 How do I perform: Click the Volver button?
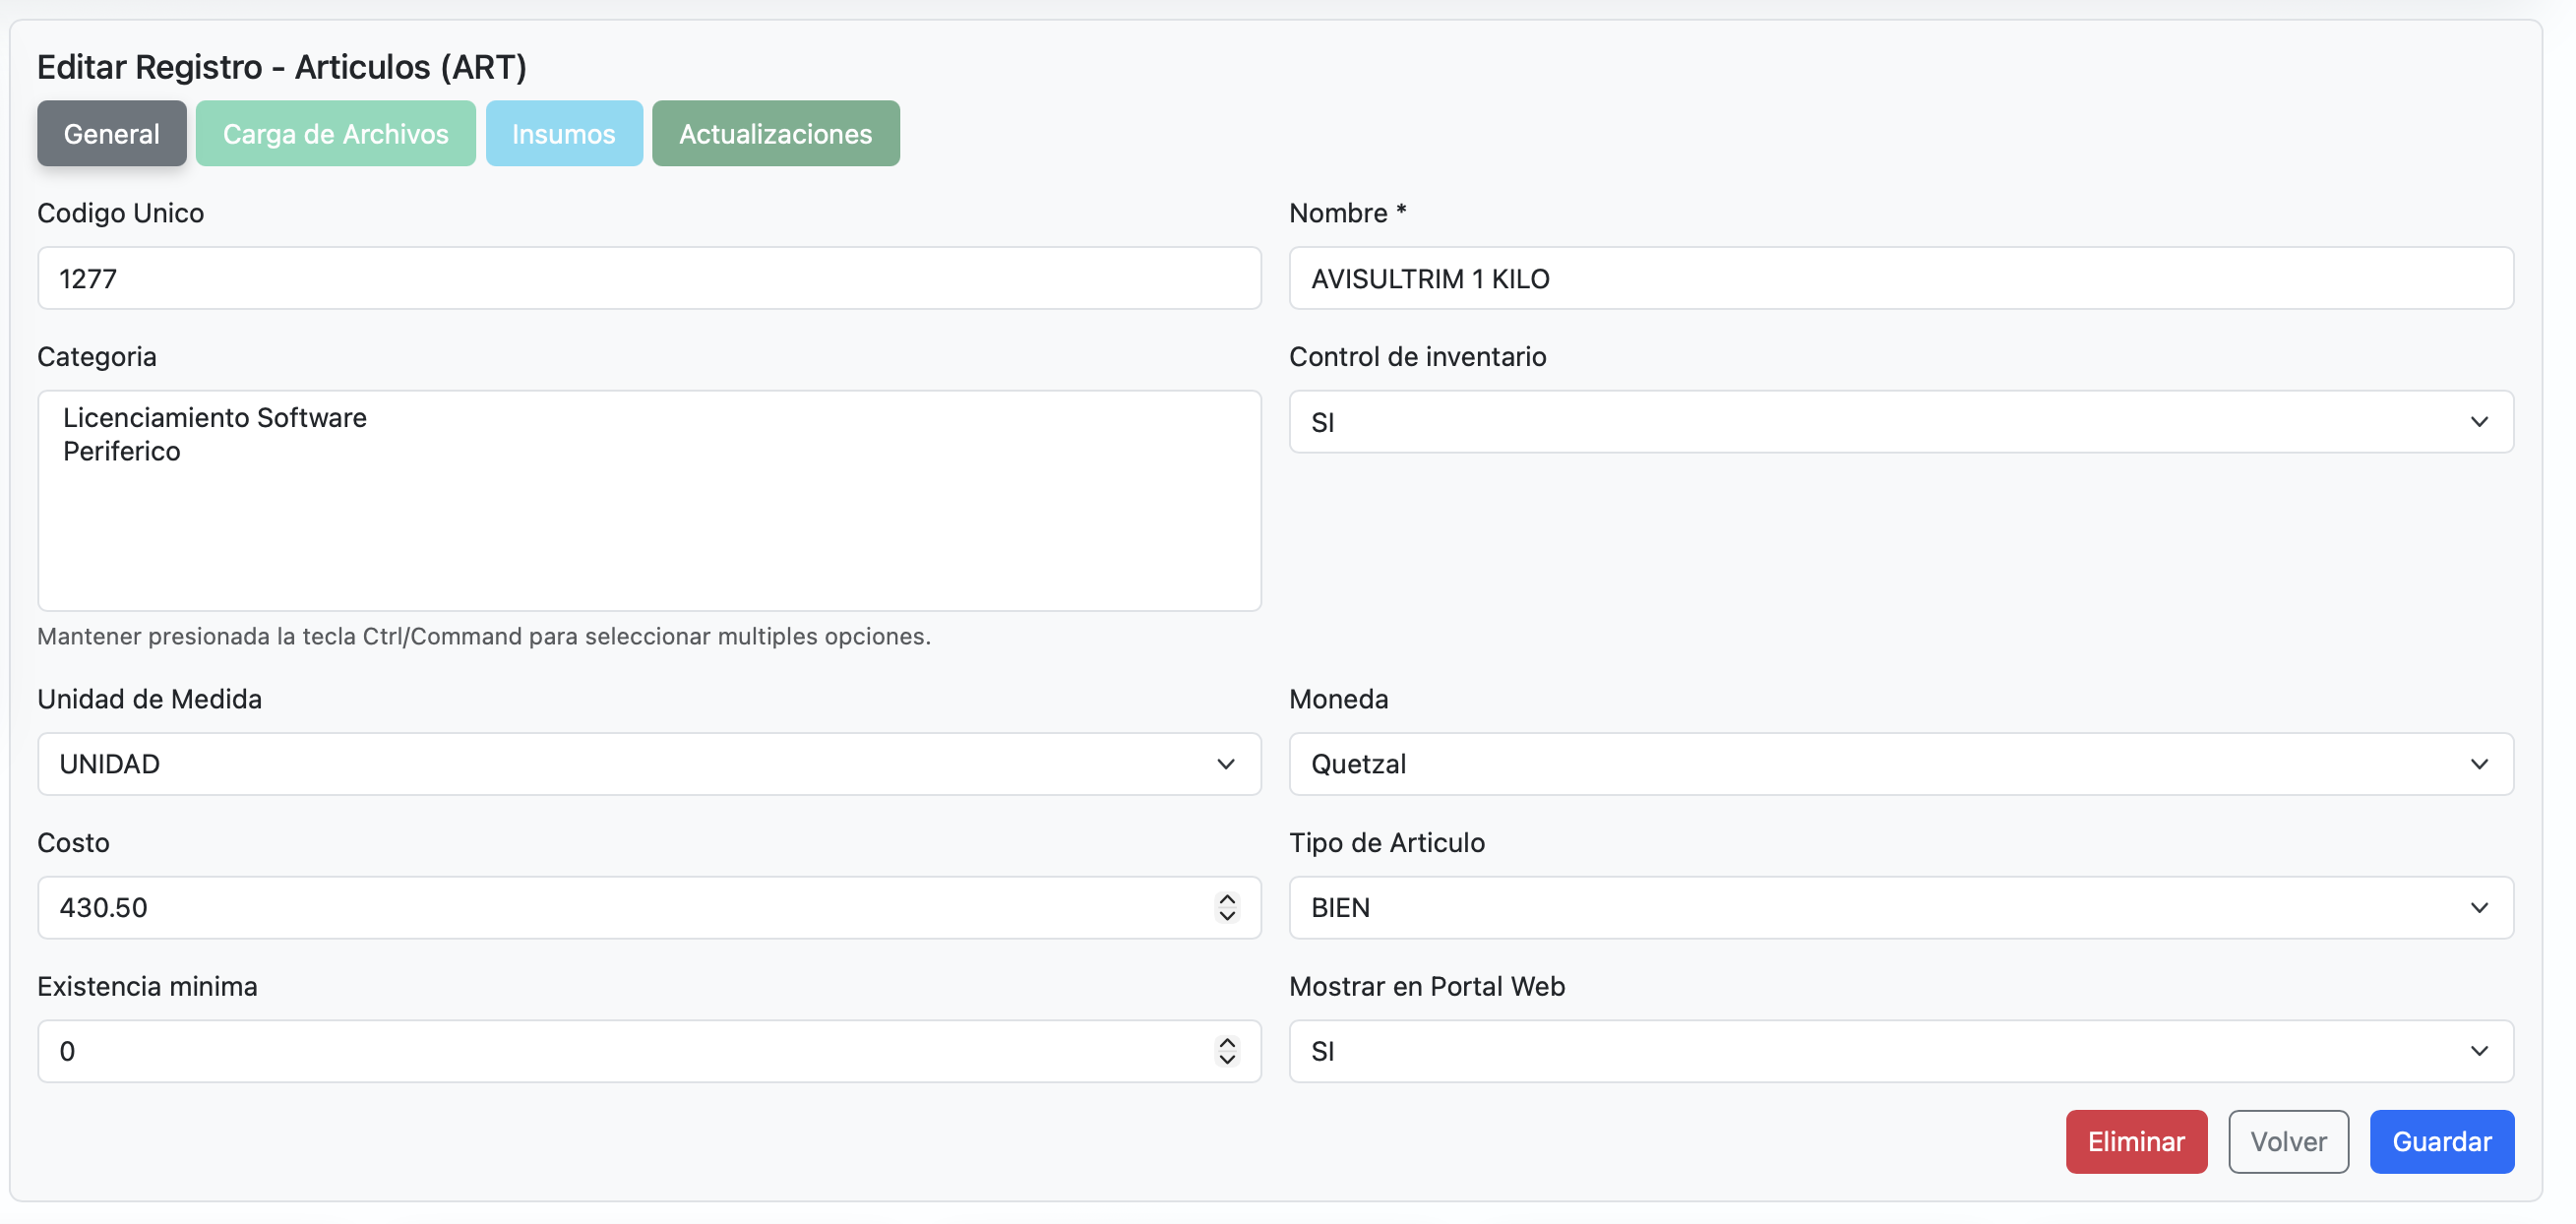2287,1141
